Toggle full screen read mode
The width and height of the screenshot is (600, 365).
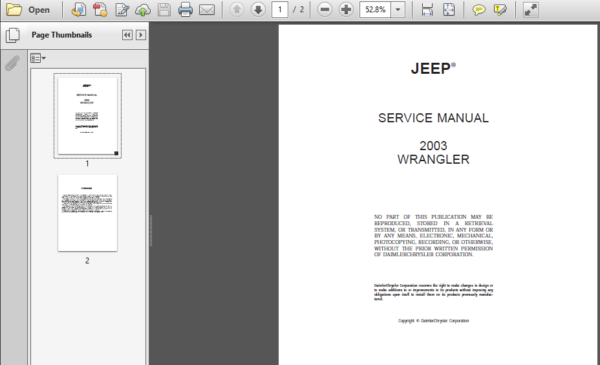coord(531,10)
